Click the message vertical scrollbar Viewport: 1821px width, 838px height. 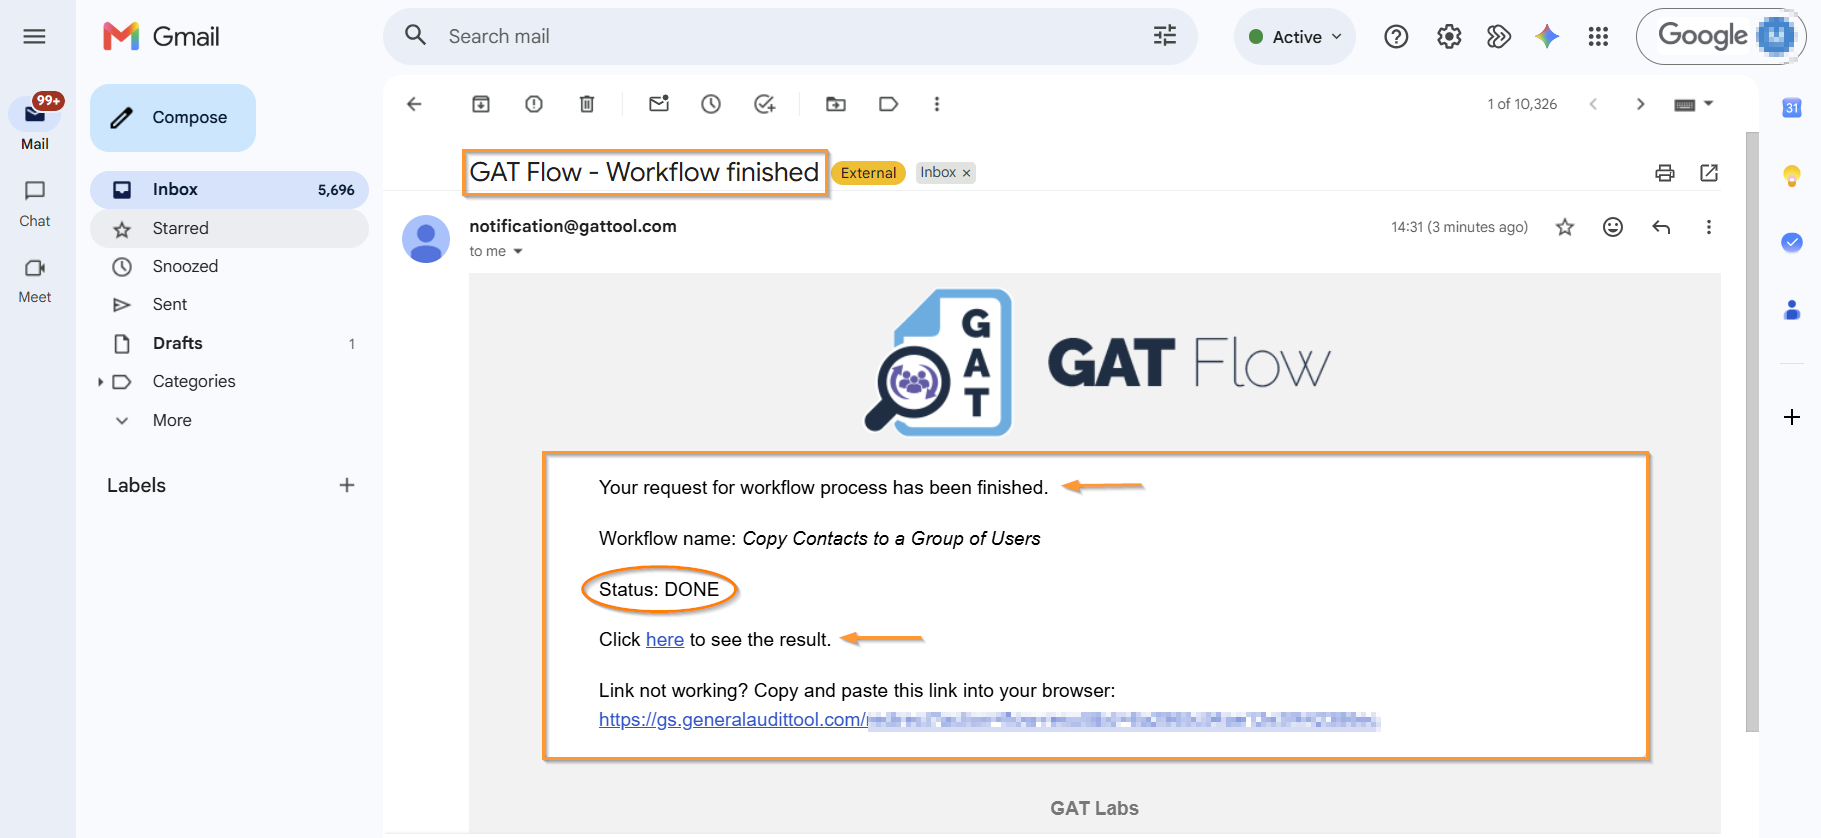pyautogui.click(x=1751, y=432)
